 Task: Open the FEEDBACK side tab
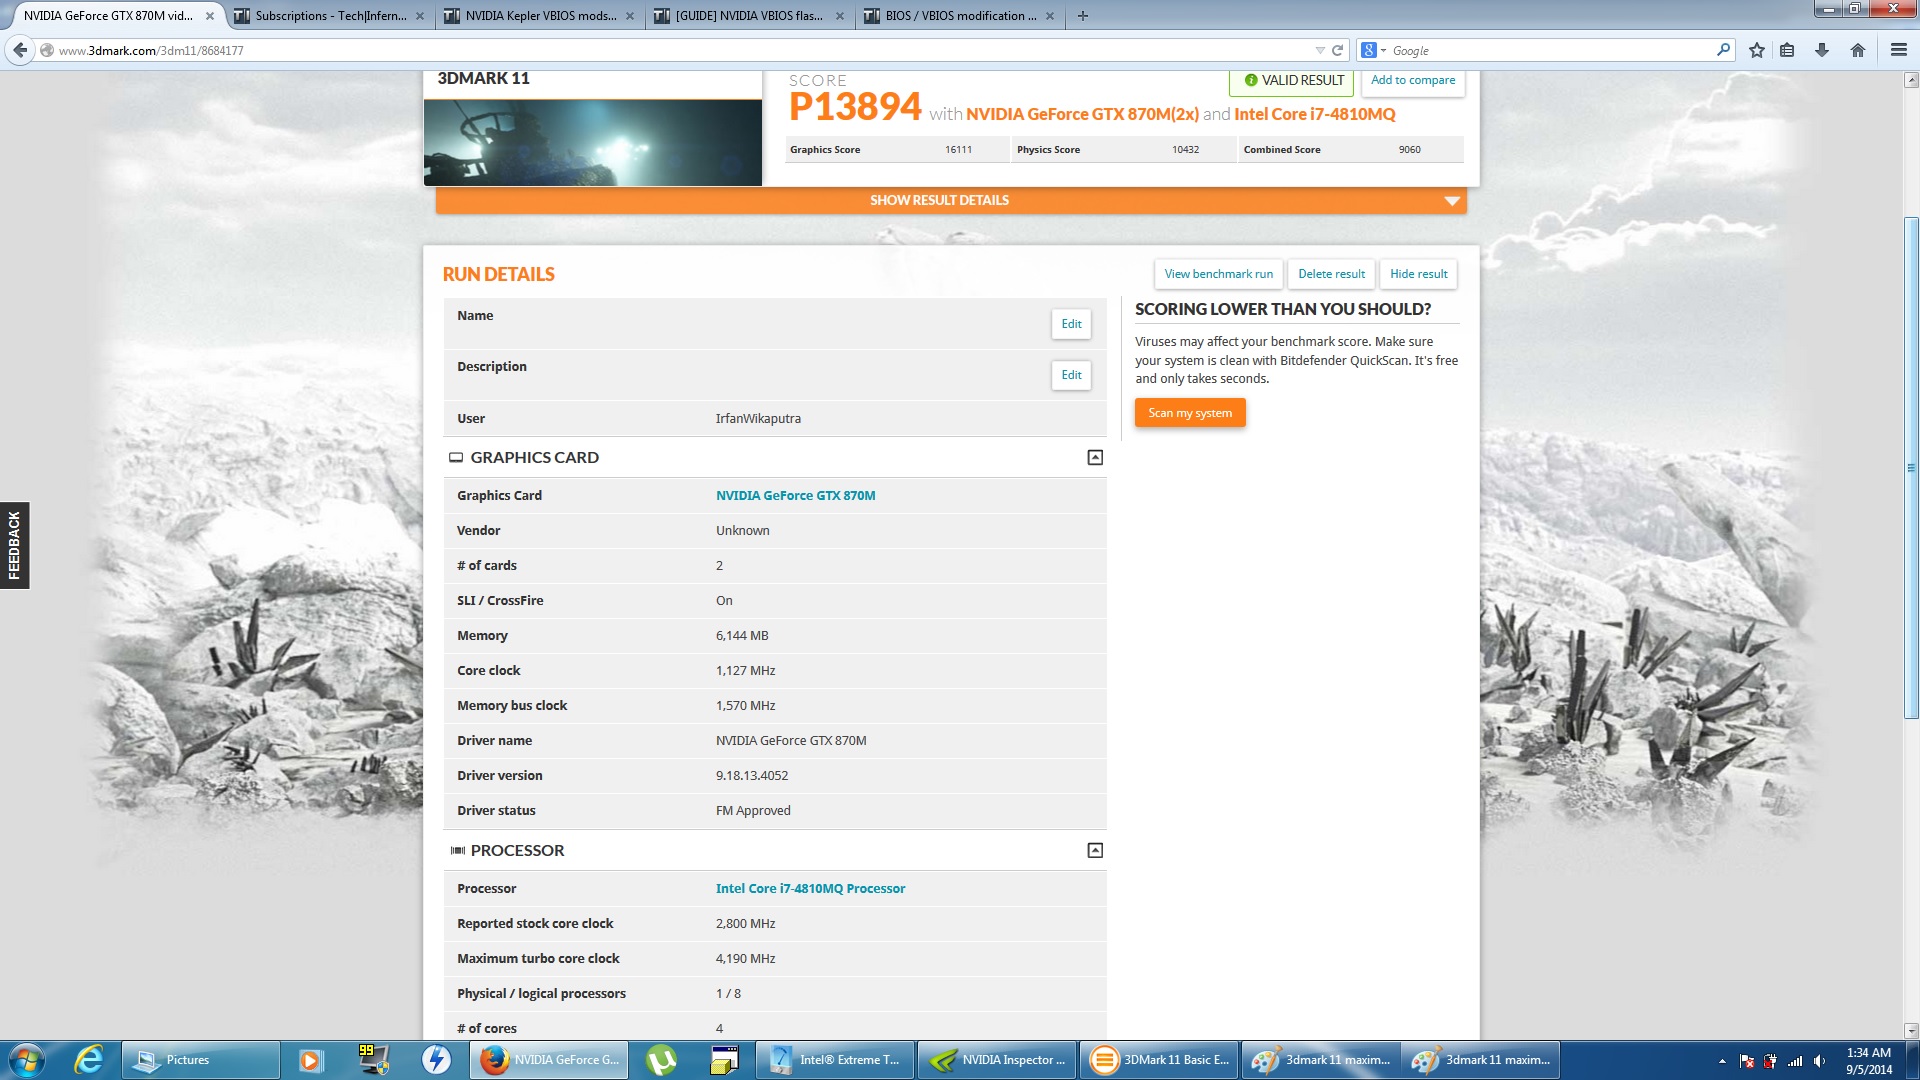tap(14, 545)
